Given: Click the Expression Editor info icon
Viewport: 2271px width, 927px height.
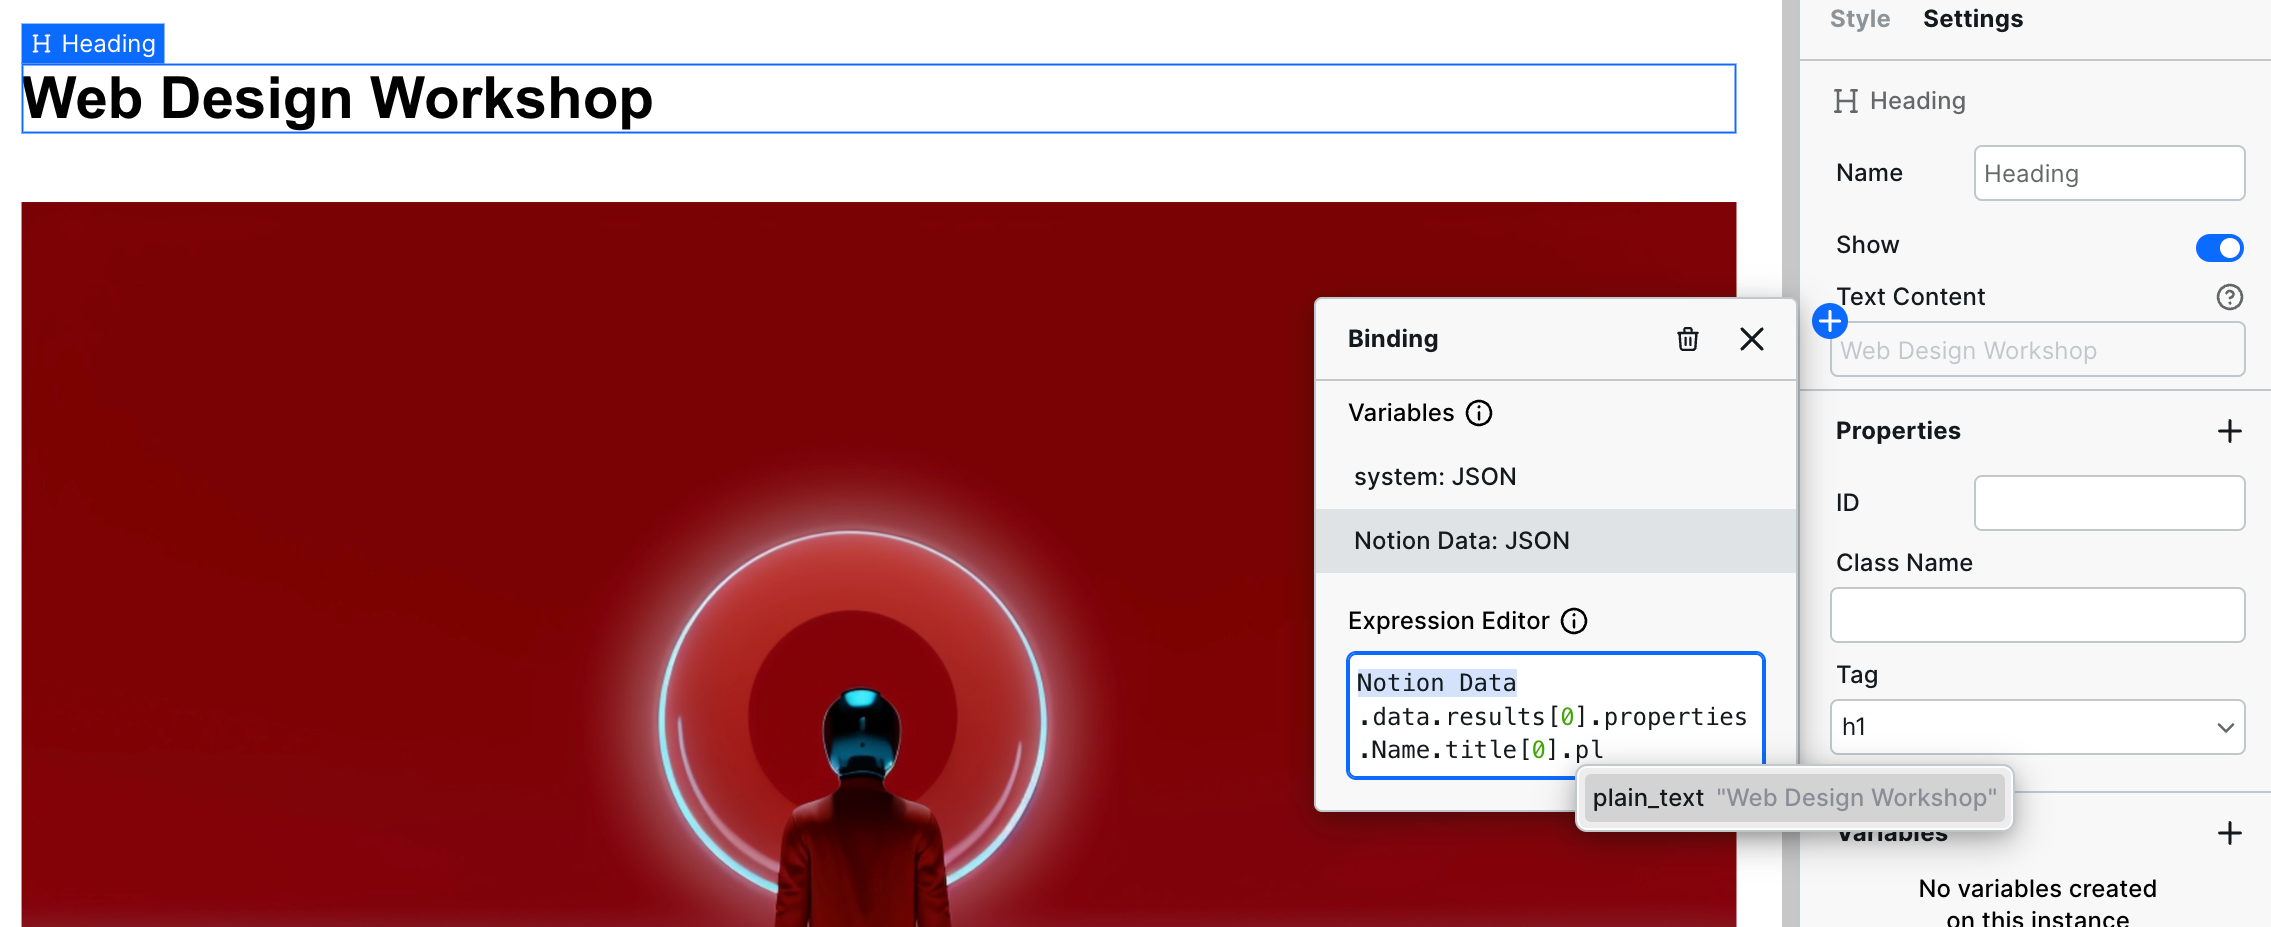Looking at the screenshot, I should click(1574, 621).
